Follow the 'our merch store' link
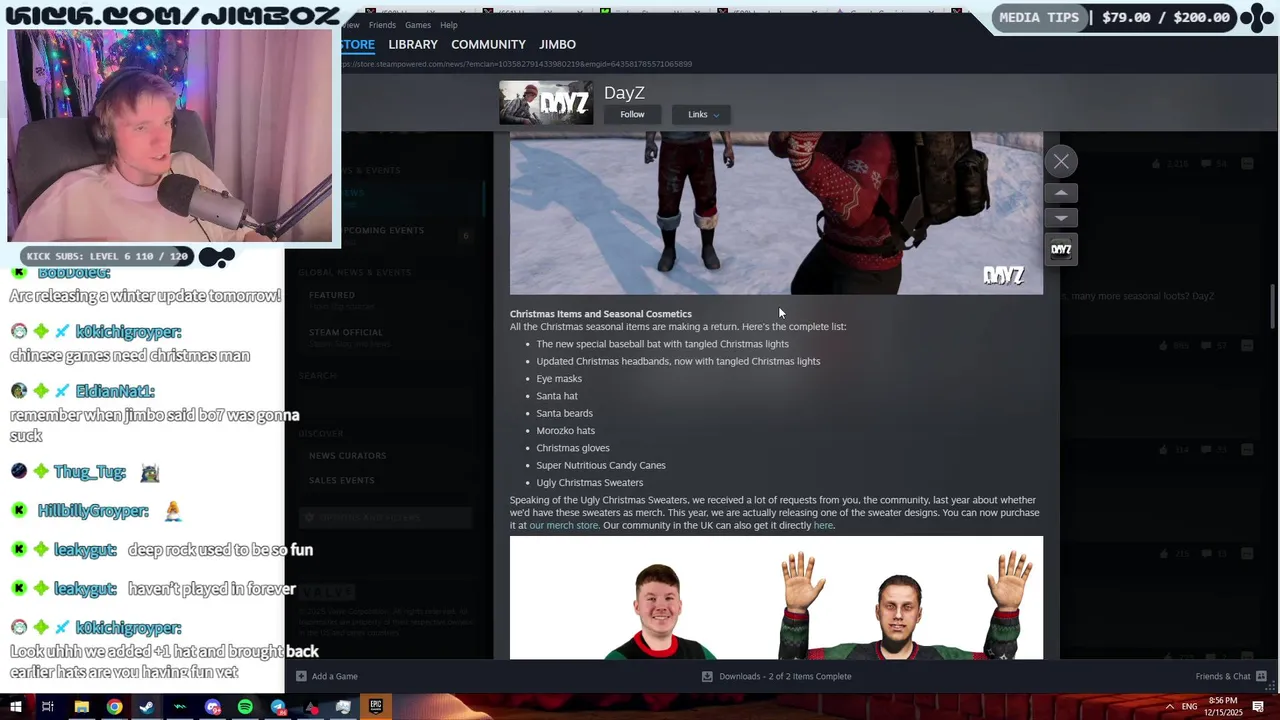The height and width of the screenshot is (720, 1280). click(x=564, y=525)
